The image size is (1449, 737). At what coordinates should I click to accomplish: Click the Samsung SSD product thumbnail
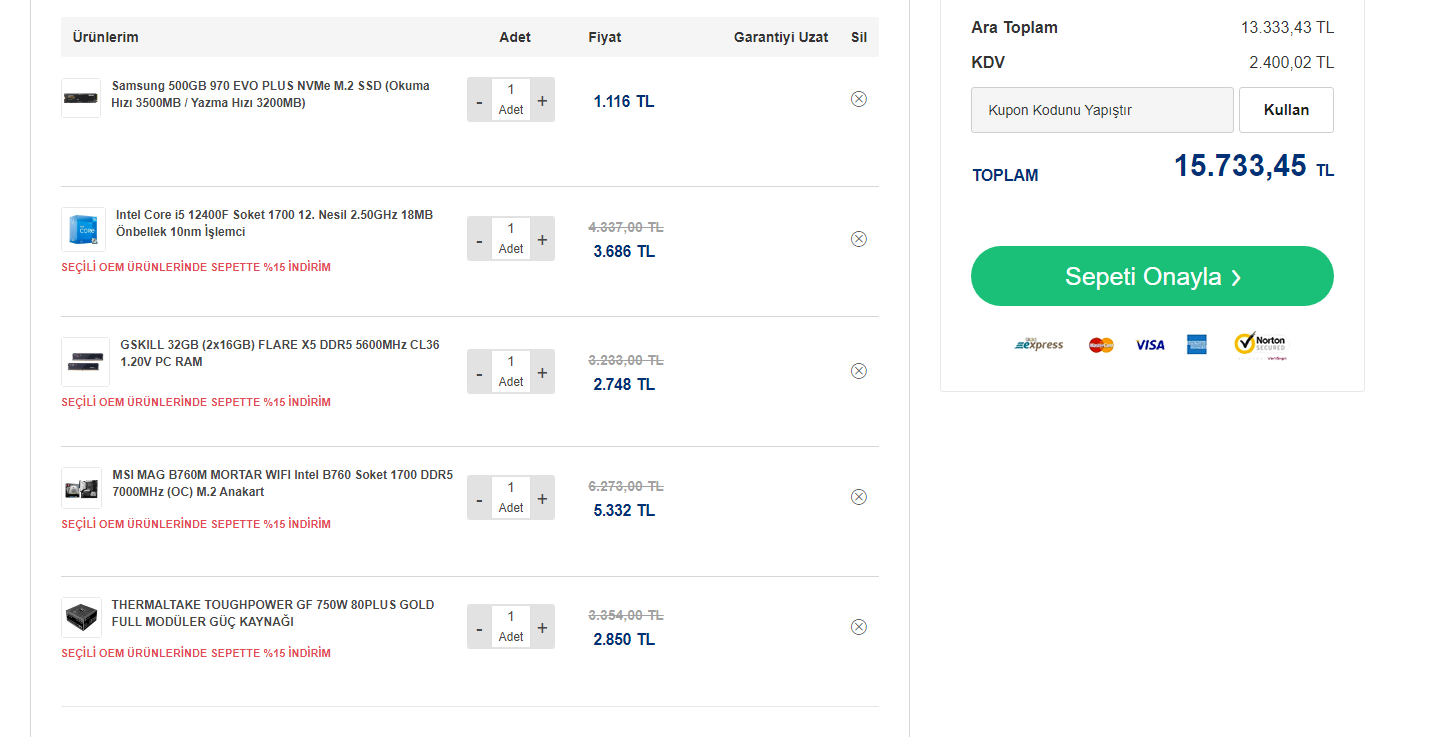pos(81,98)
